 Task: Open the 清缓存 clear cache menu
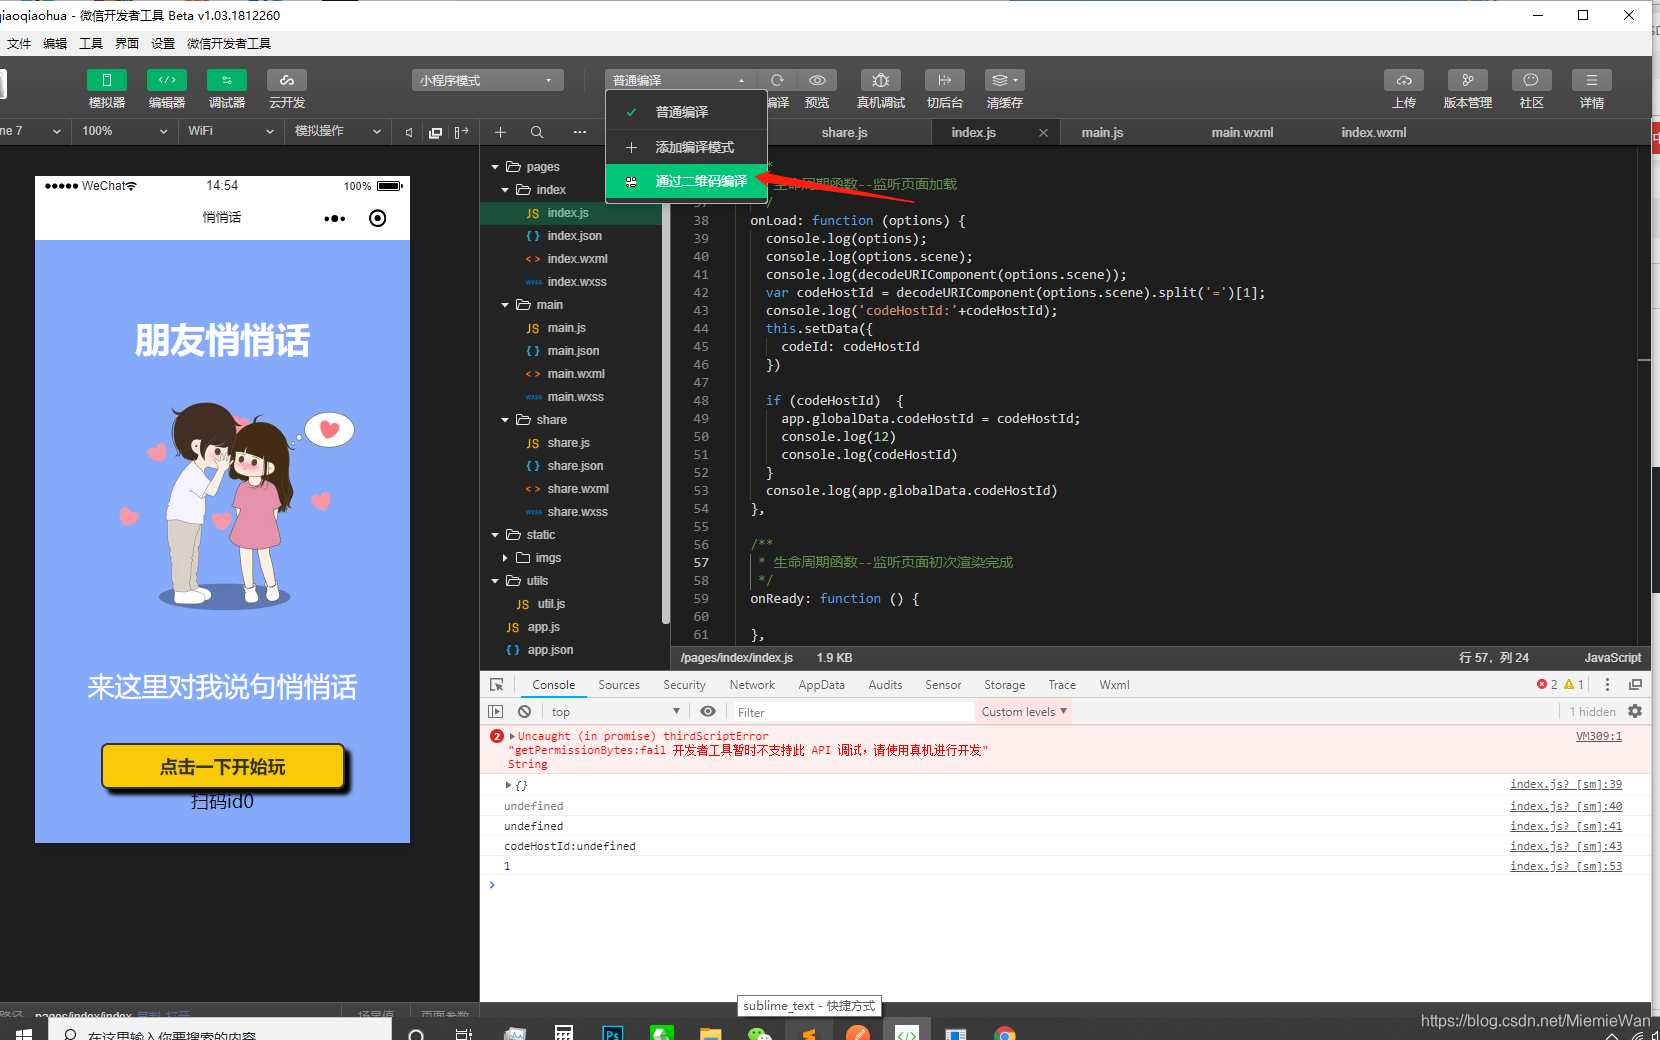tap(1005, 80)
